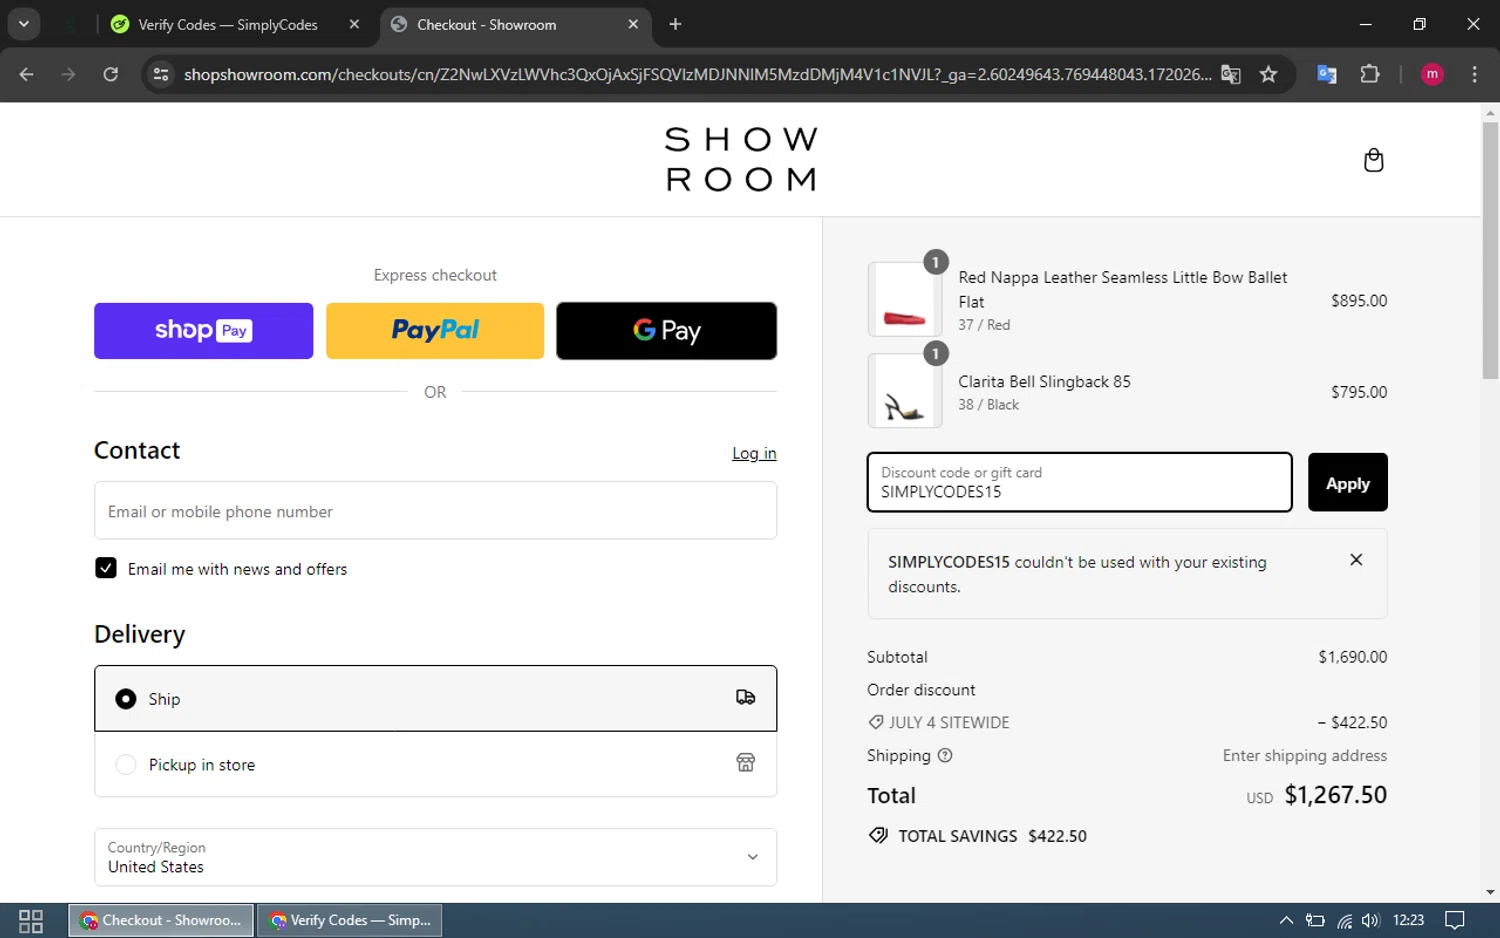This screenshot has width=1500, height=938.
Task: Dismiss the SIMPLYCODES15 error message
Action: pyautogui.click(x=1356, y=560)
